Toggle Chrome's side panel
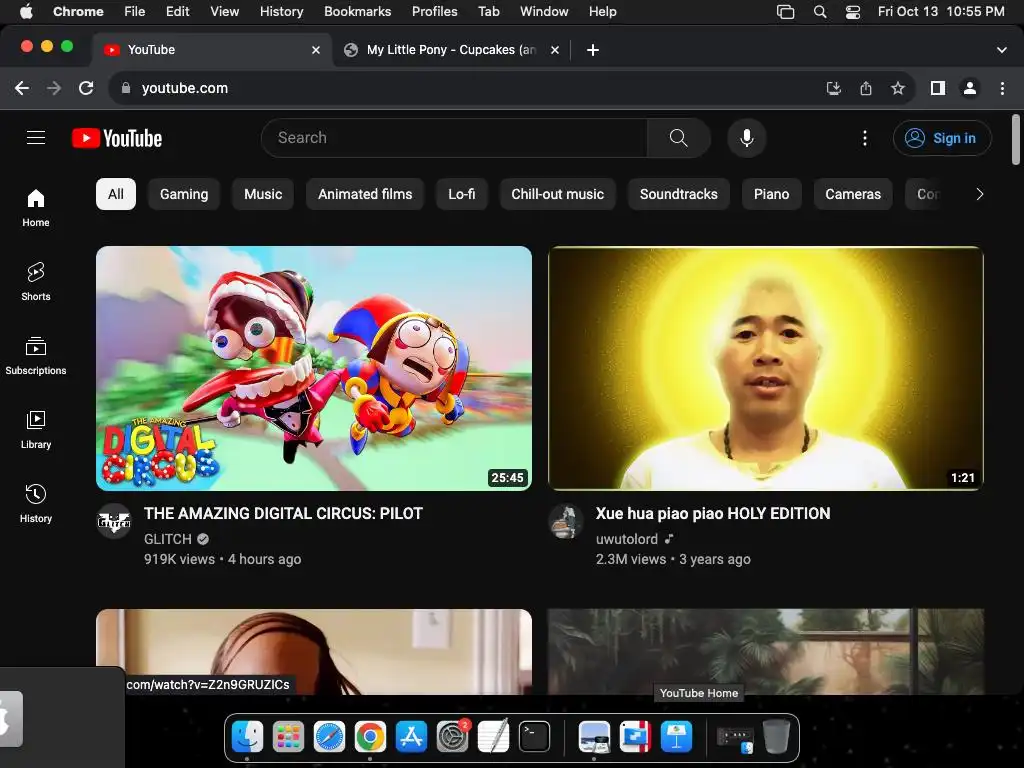This screenshot has width=1024, height=768. pos(938,88)
